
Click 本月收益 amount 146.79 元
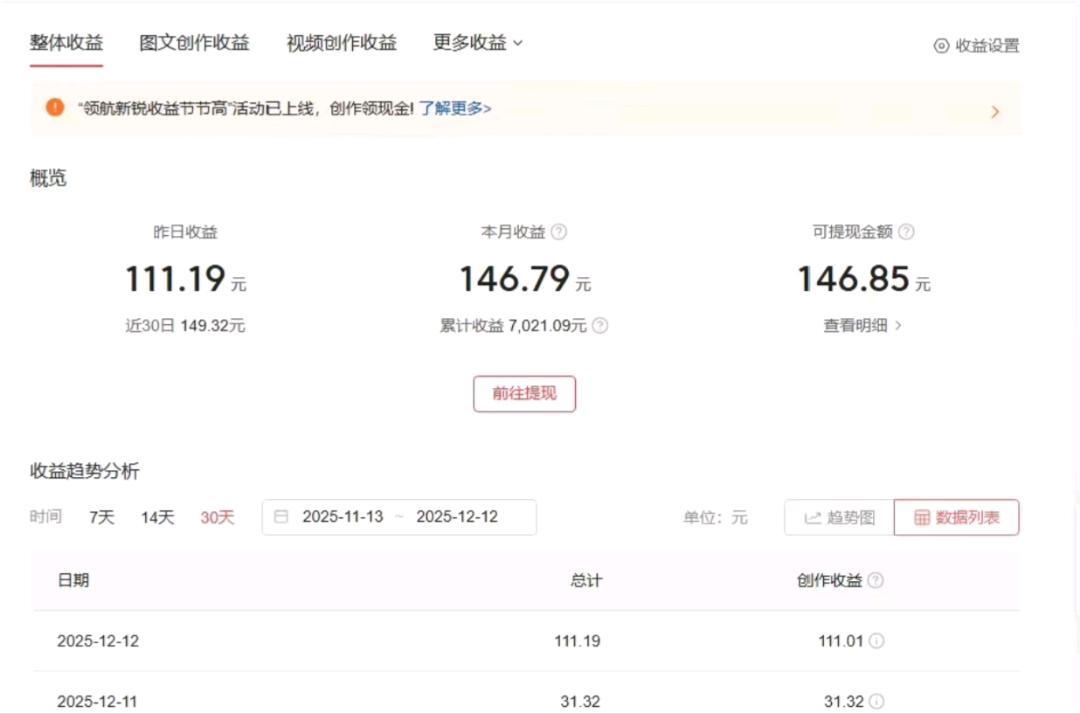pyautogui.click(x=525, y=279)
